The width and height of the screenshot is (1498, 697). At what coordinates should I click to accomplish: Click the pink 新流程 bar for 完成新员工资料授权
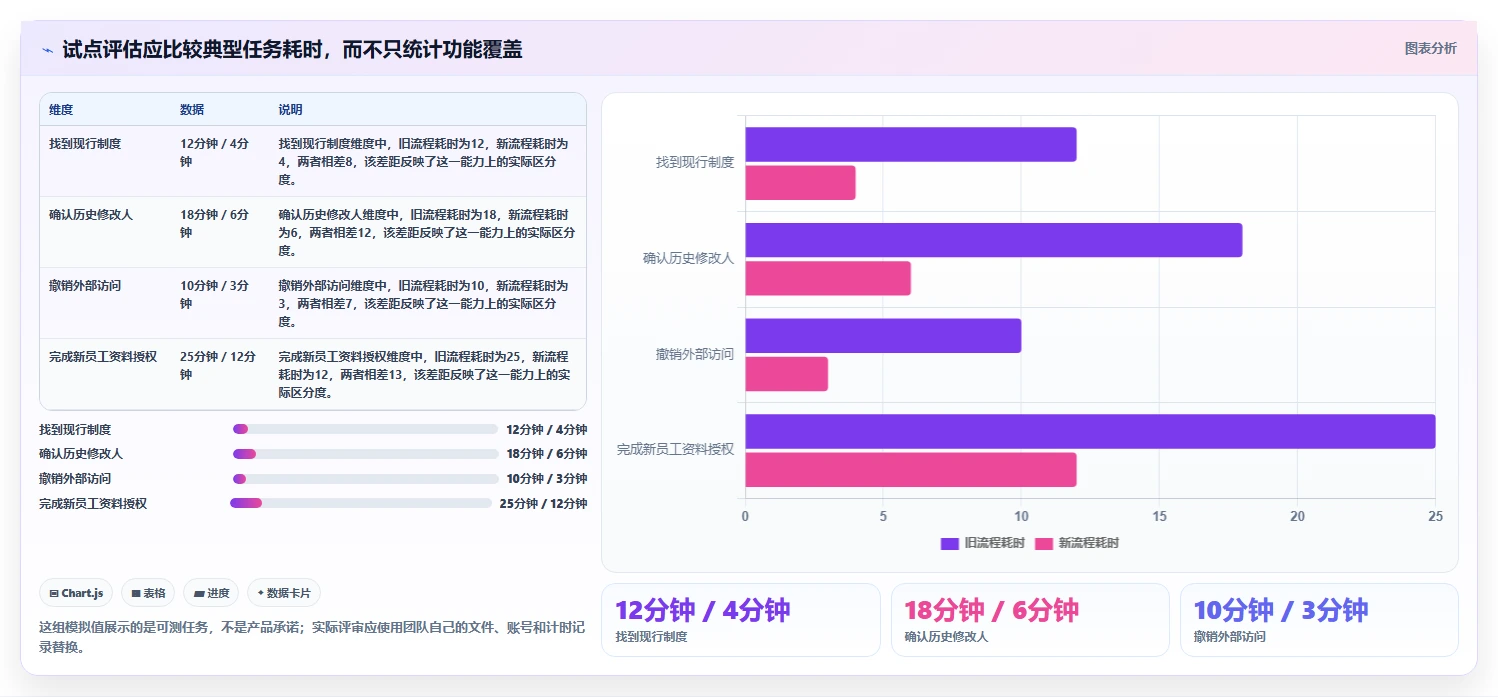pyautogui.click(x=910, y=469)
